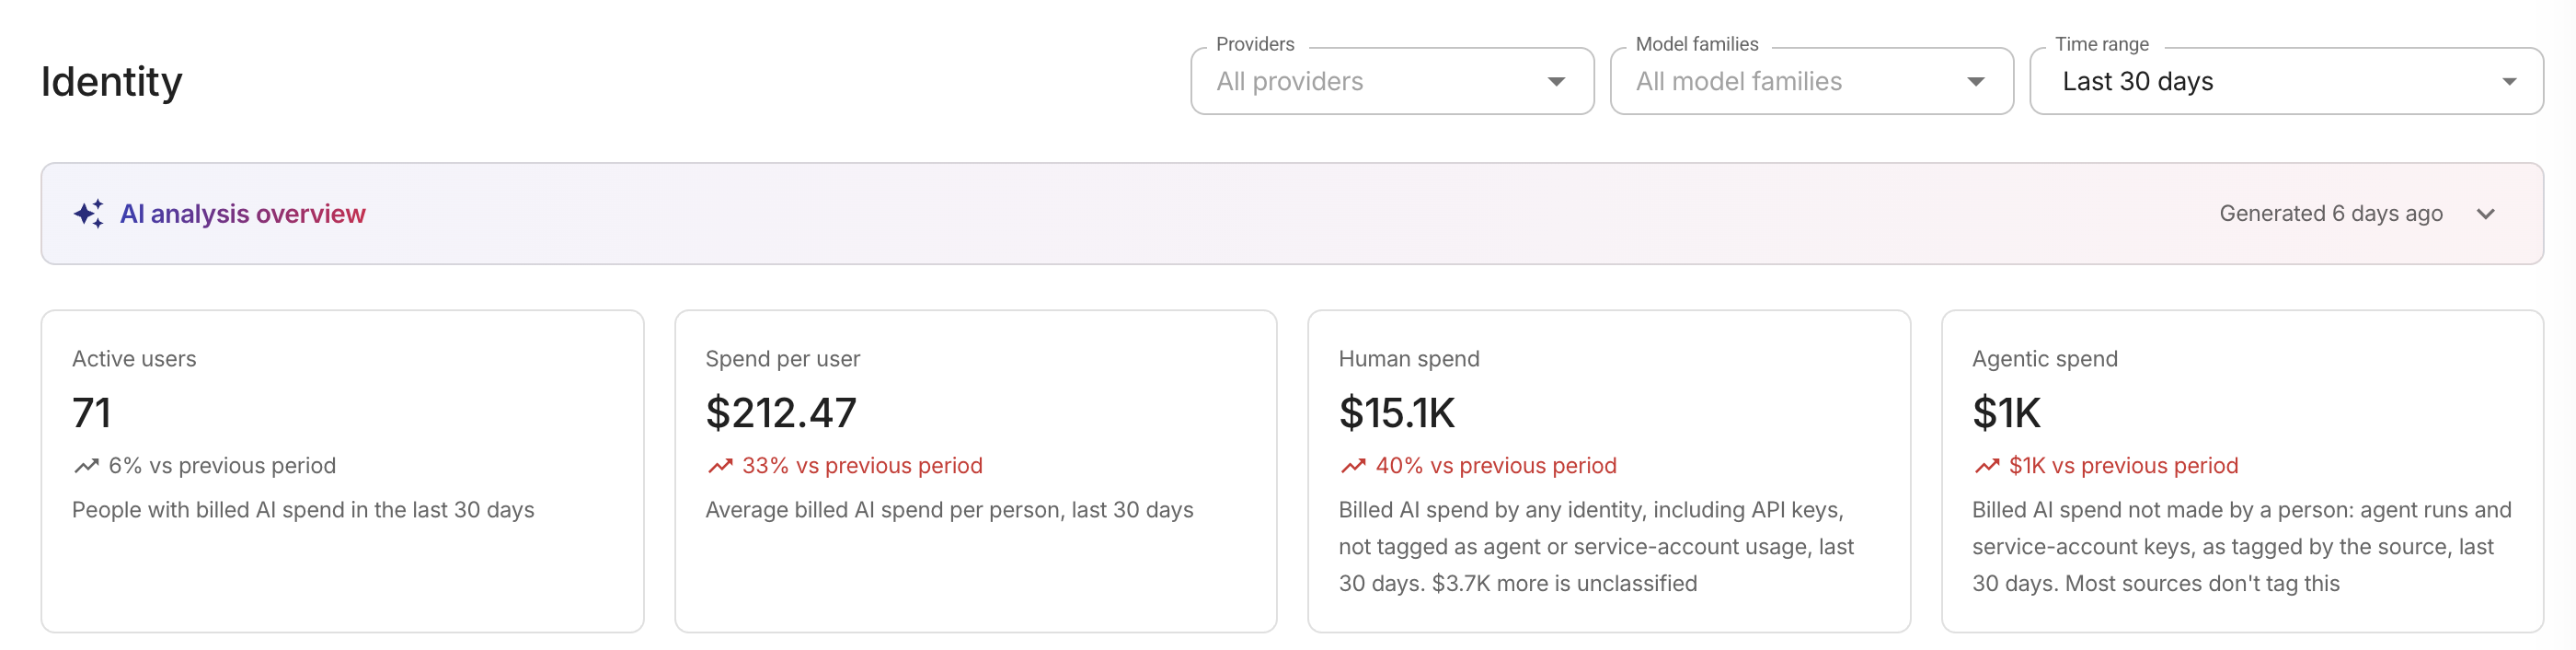Click the Active users trend arrow icon
The height and width of the screenshot is (650, 2576).
86,465
